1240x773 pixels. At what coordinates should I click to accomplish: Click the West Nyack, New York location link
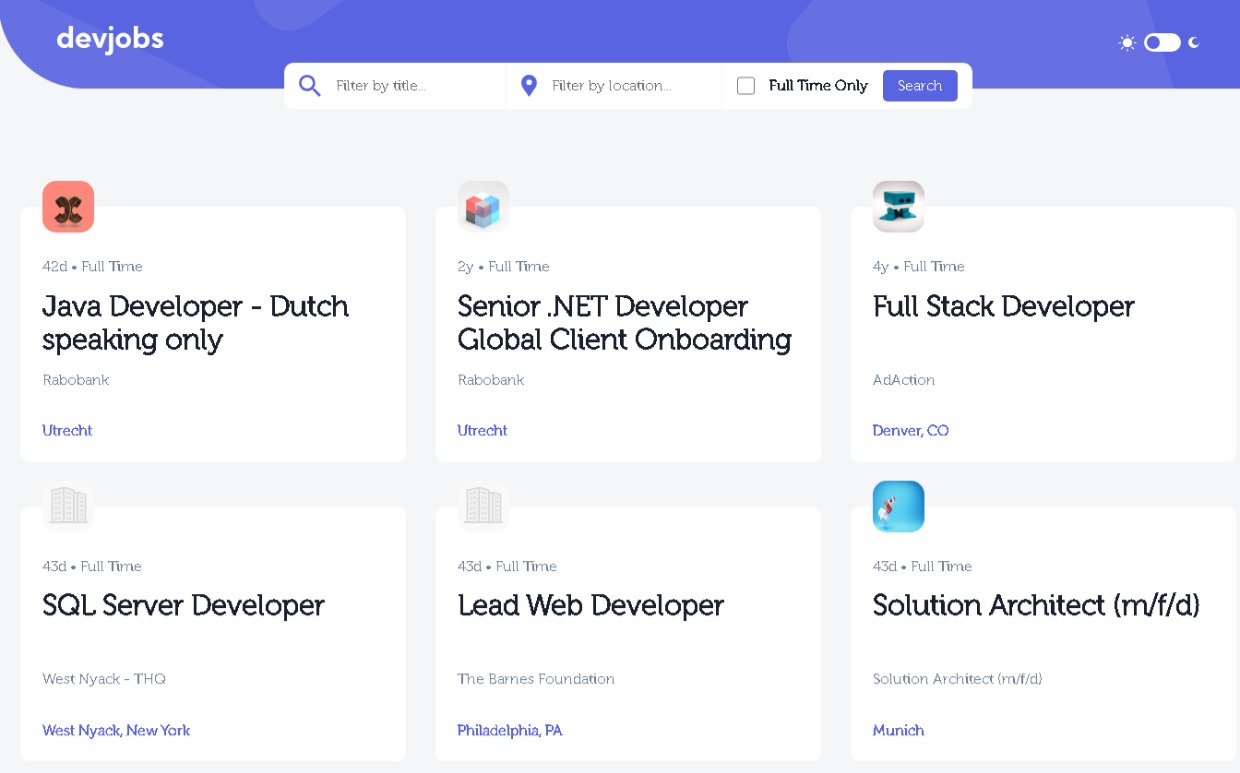pos(116,730)
